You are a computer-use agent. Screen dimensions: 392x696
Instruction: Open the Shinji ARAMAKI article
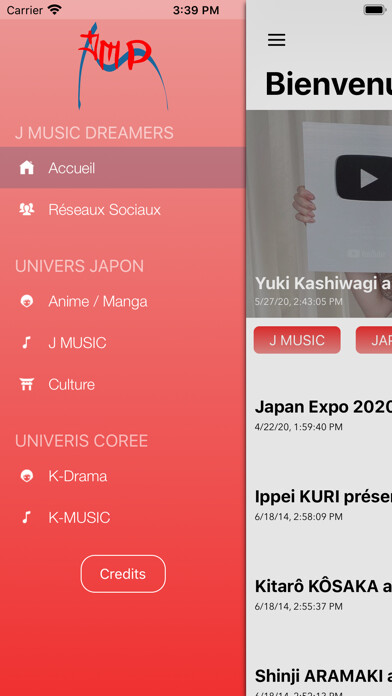coord(323,676)
